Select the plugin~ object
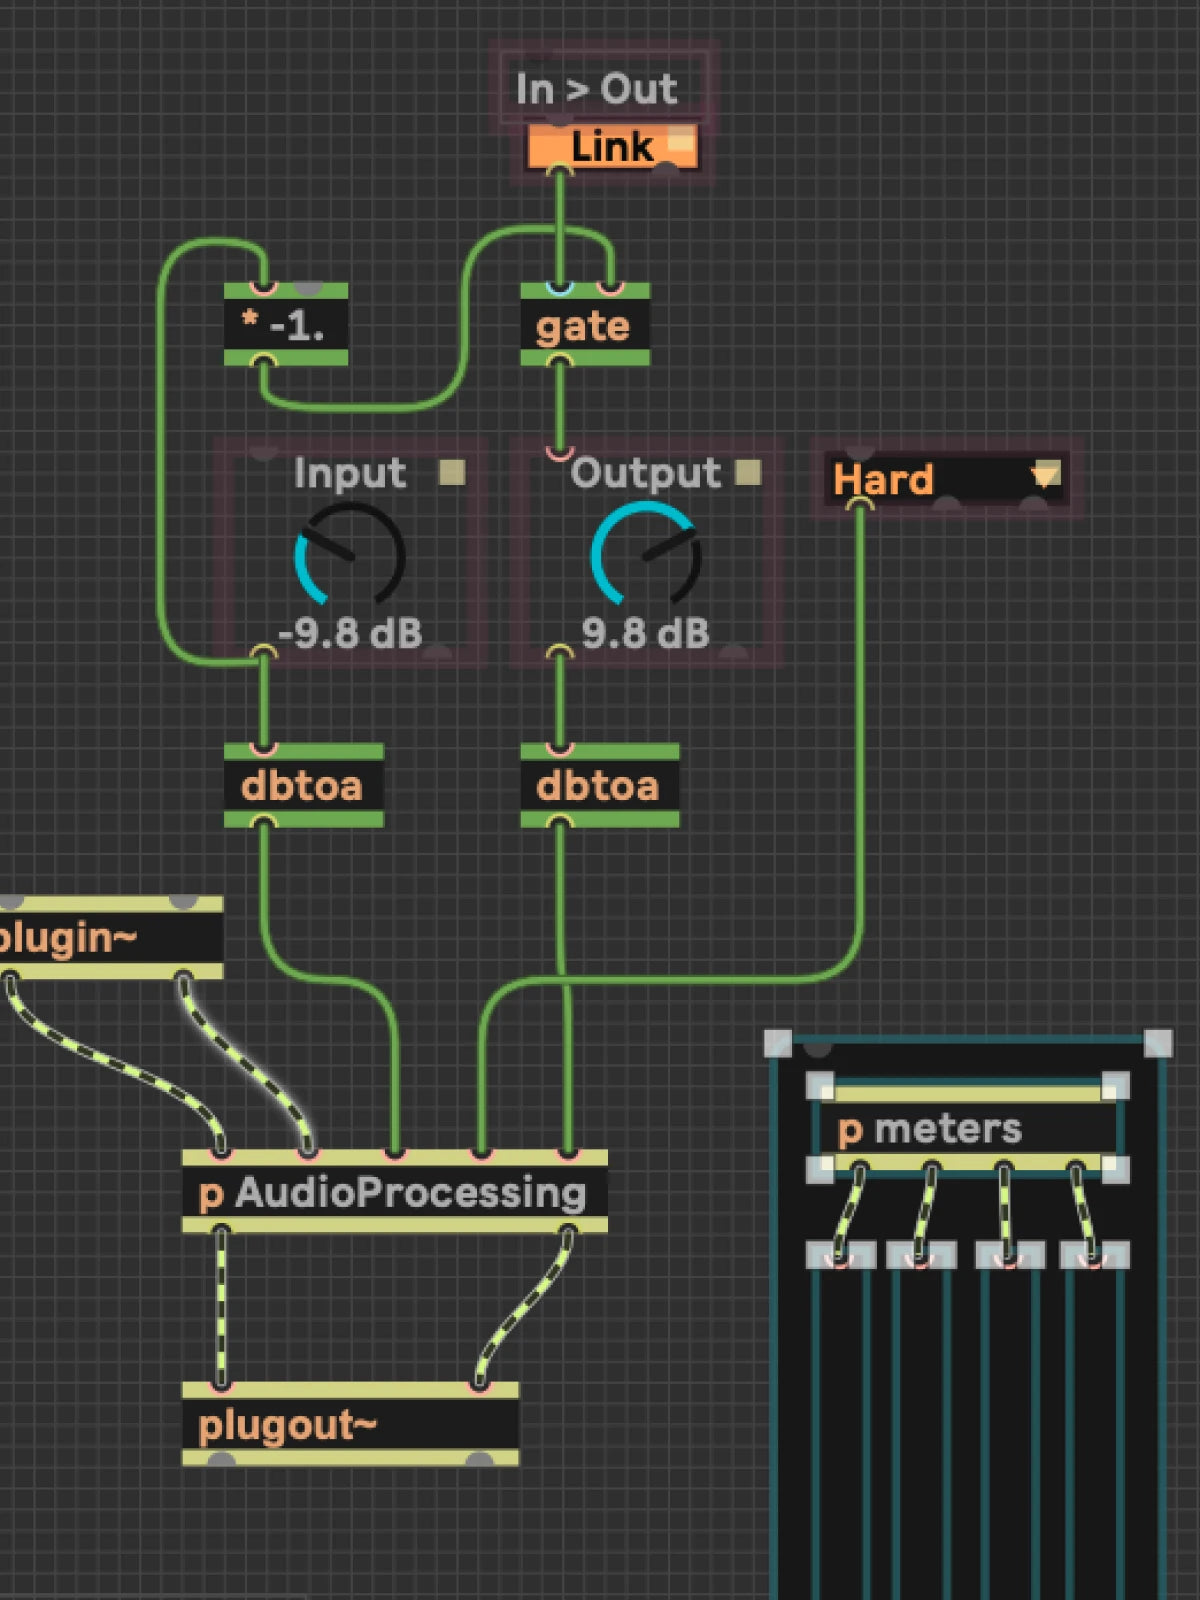The image size is (1200, 1600). point(110,938)
